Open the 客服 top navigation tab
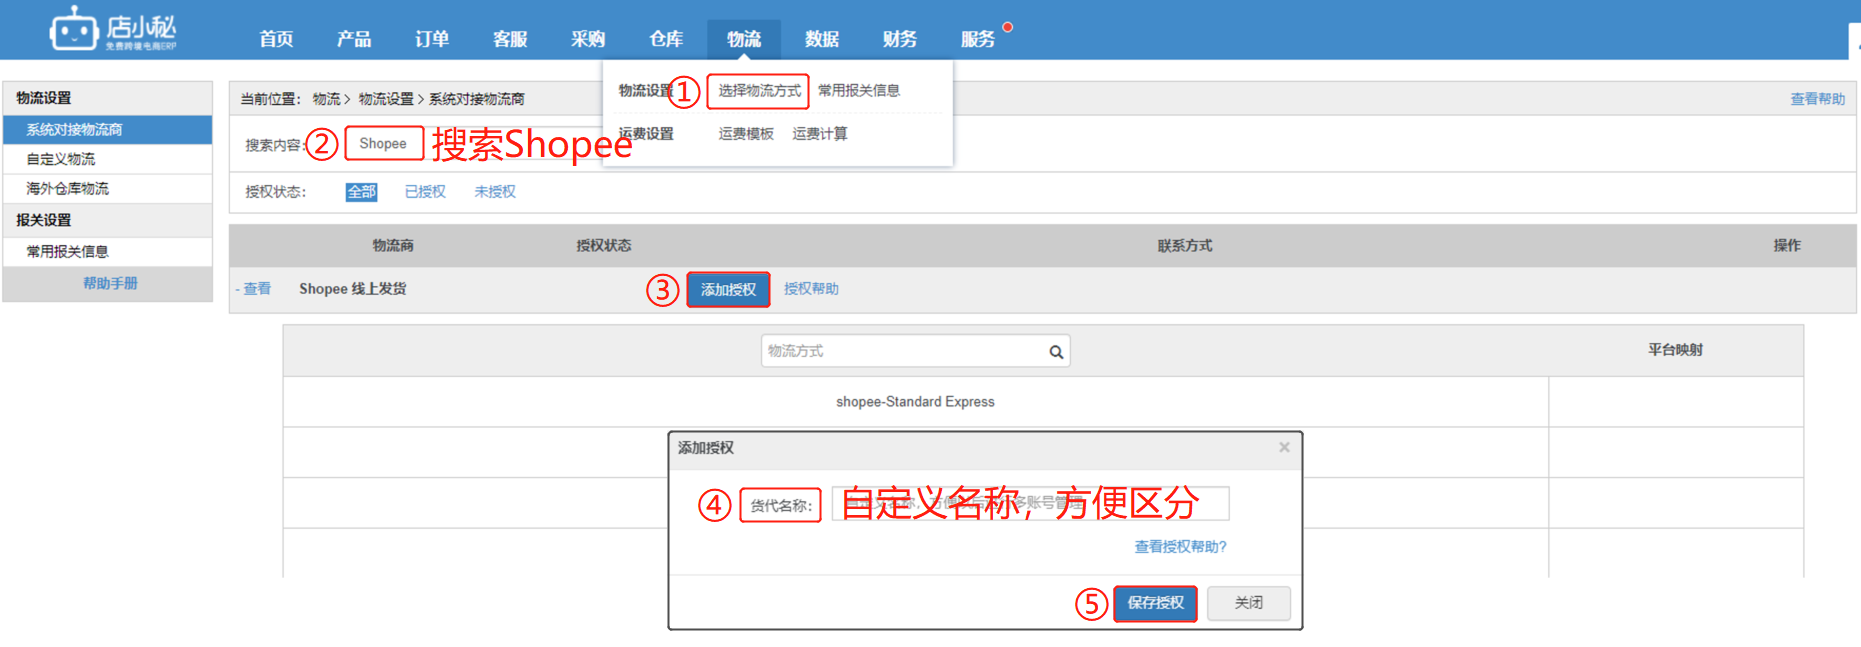Viewport: 1861px width, 647px height. (510, 39)
